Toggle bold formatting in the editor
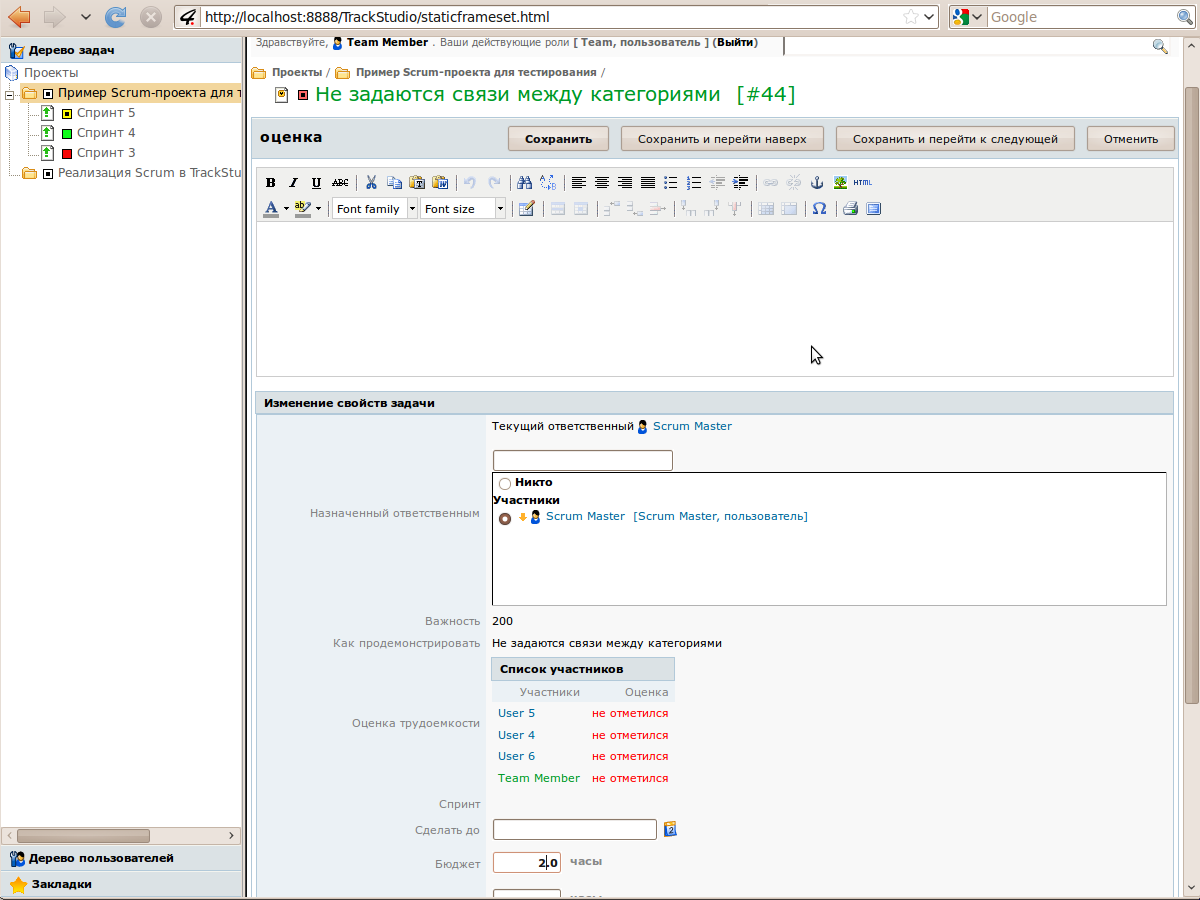Viewport: 1200px width, 900px height. (x=270, y=183)
